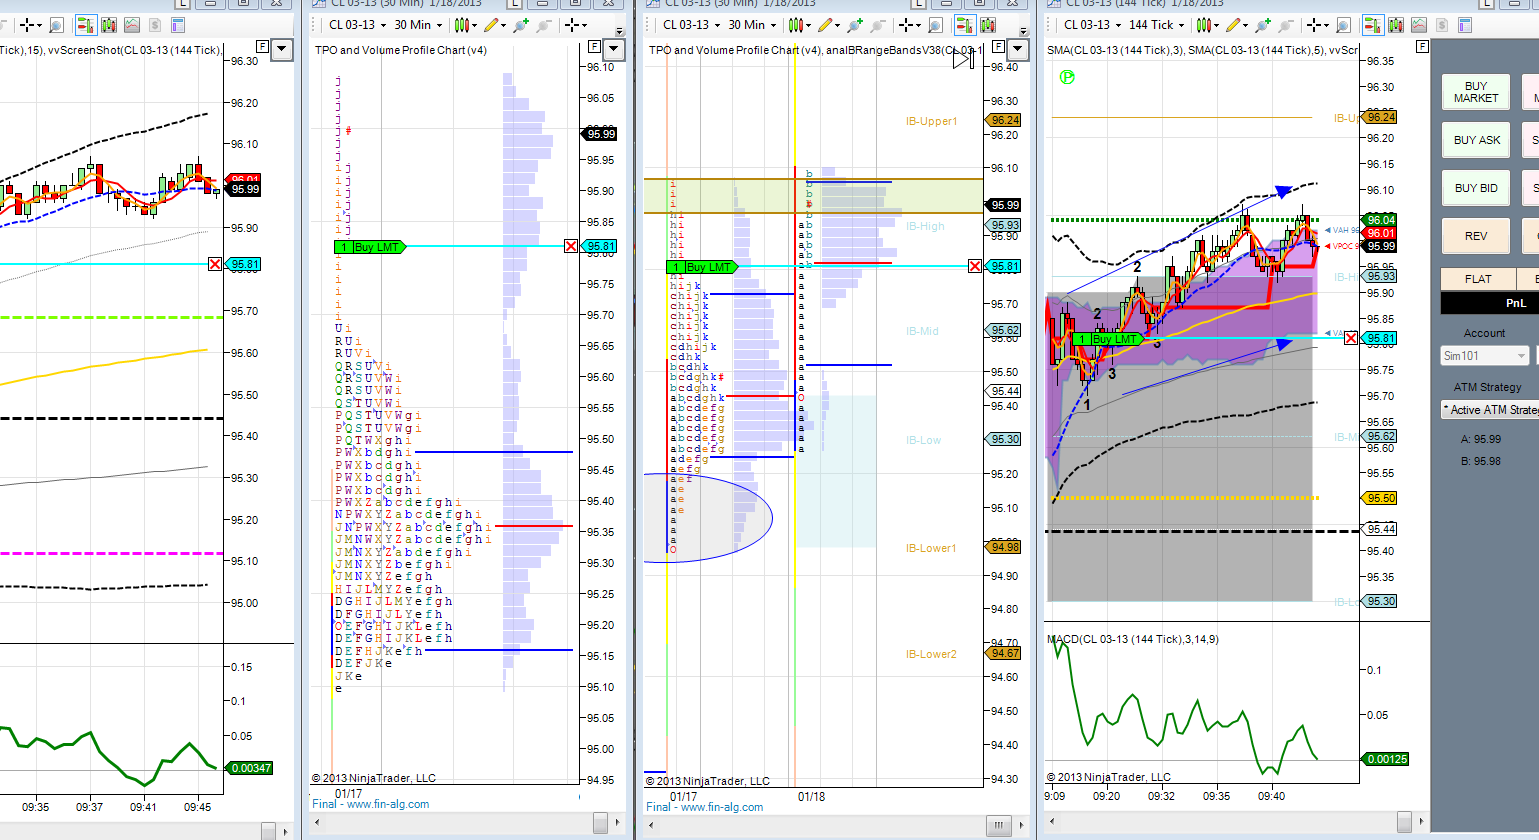Expand black arrow dropdown in analBRangeBands chart
The image size is (1539, 840).
pyautogui.click(x=1018, y=48)
